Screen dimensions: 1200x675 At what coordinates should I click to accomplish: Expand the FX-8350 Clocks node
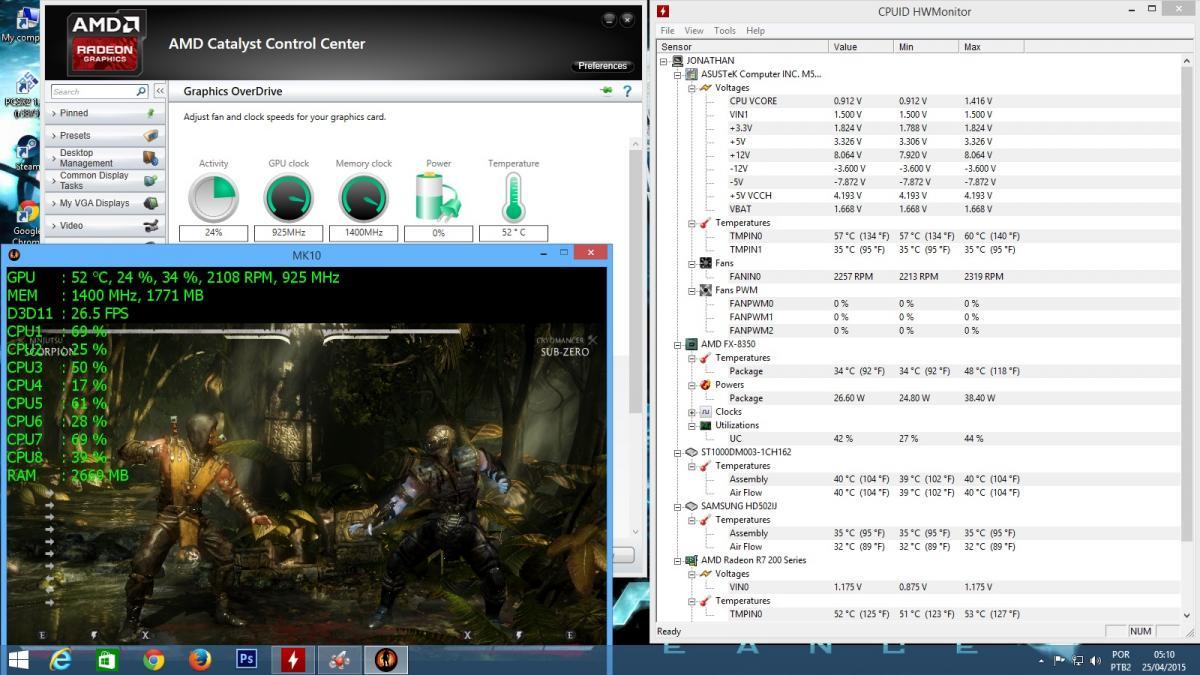[x=692, y=412]
